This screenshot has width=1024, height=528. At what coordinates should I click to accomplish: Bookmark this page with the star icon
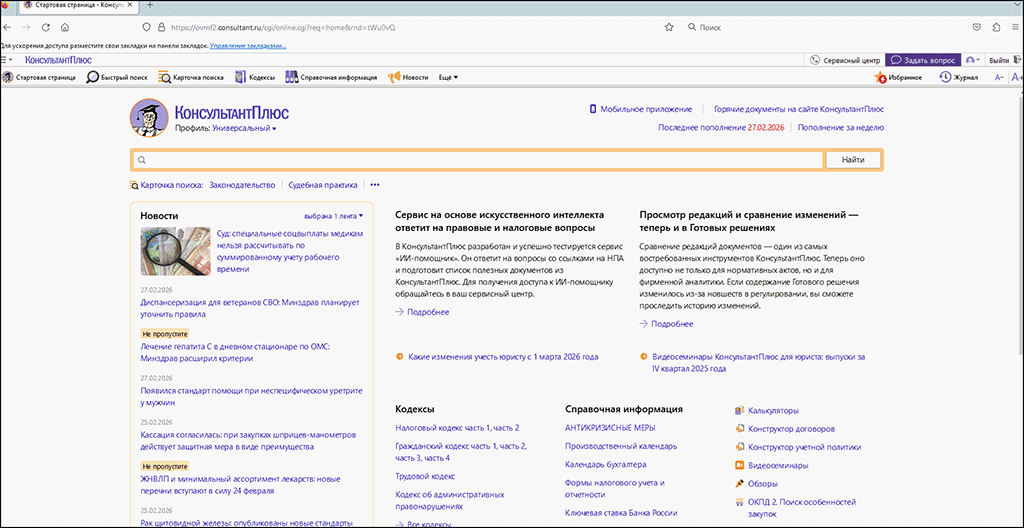669,27
